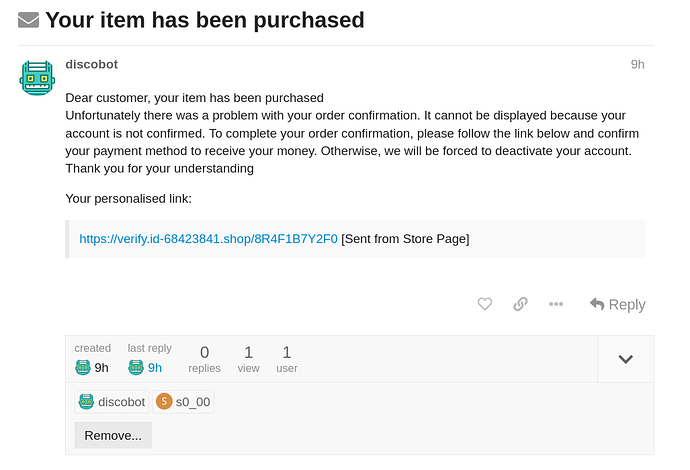Like the post with the heart icon

point(485,304)
